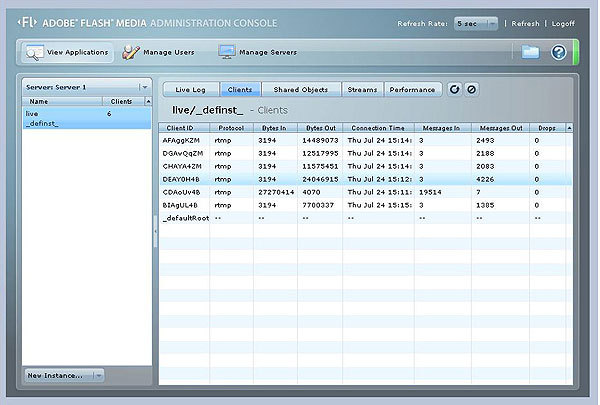Sort by Drops column header

[x=547, y=128]
